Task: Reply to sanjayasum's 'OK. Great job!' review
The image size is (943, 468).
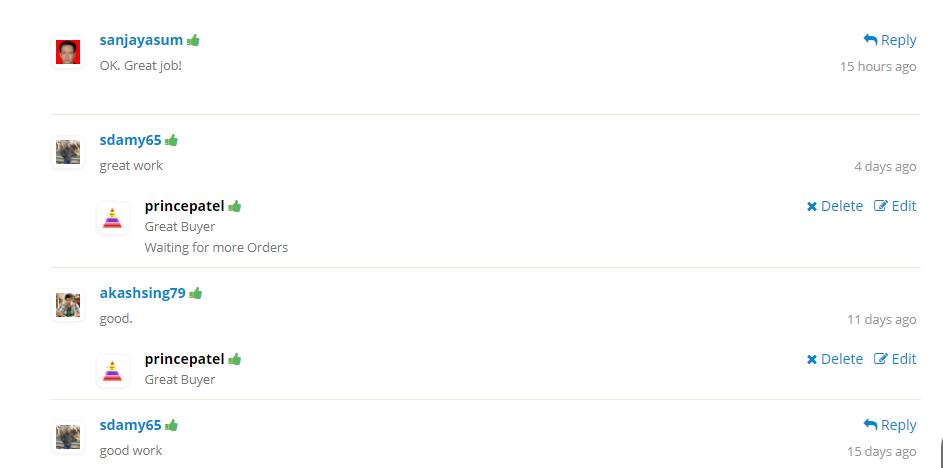Action: pos(890,40)
